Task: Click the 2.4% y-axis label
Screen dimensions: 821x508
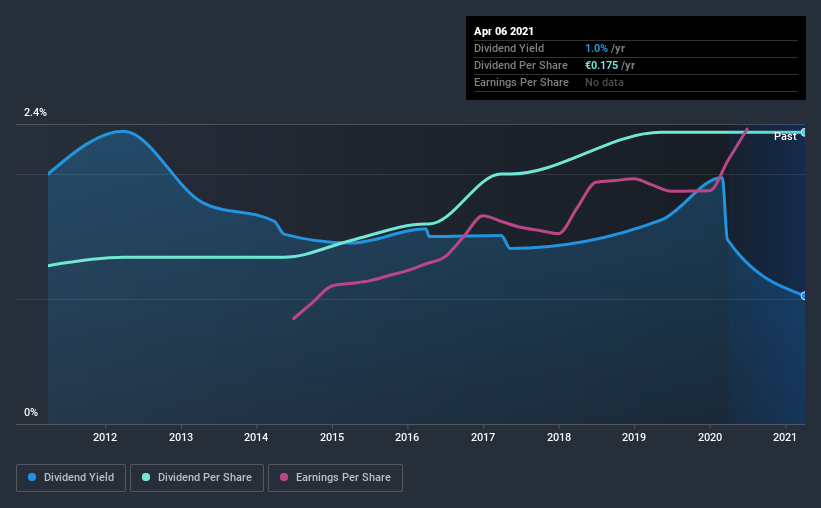Action: pos(35,113)
